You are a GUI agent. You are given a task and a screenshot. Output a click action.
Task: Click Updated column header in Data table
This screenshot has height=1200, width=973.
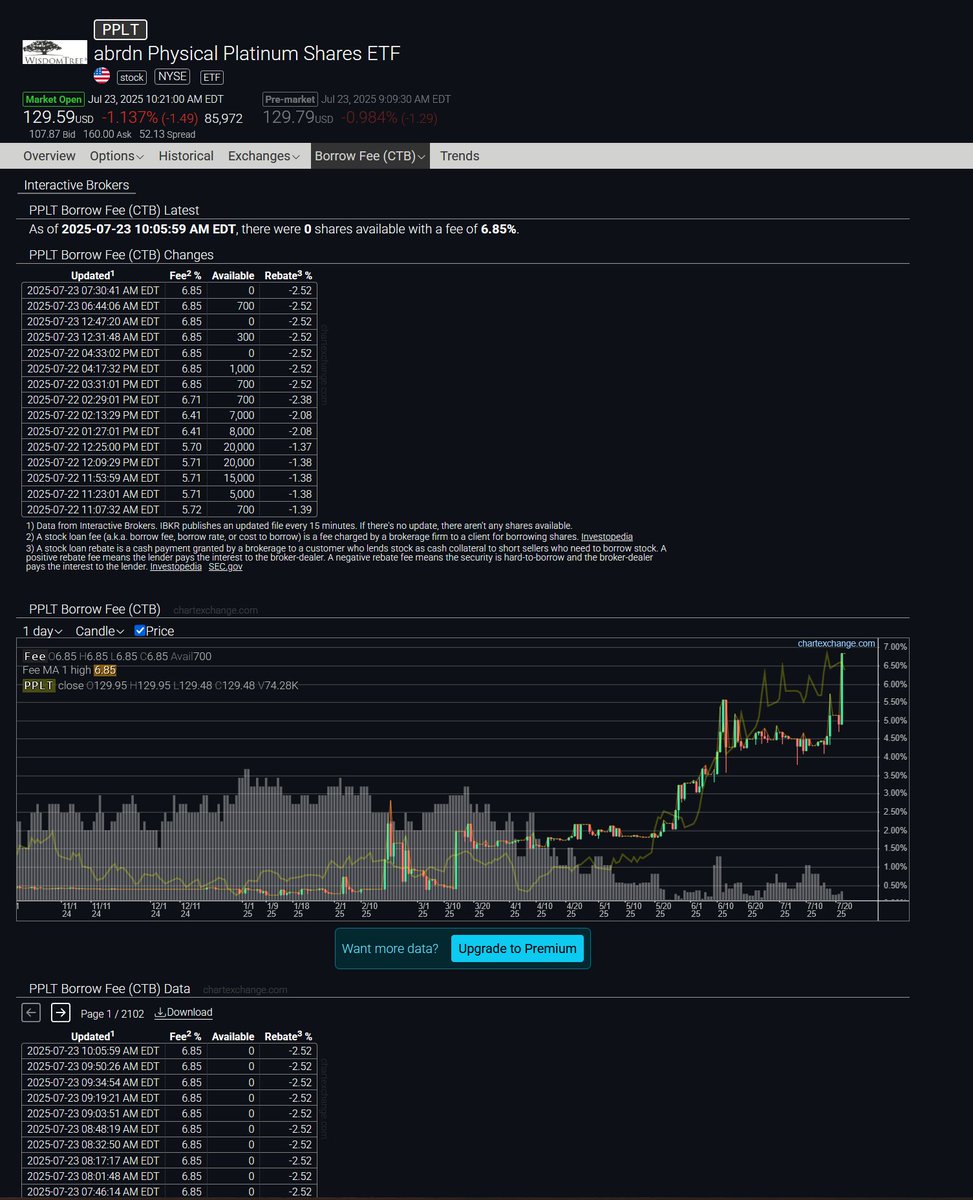click(x=93, y=1036)
